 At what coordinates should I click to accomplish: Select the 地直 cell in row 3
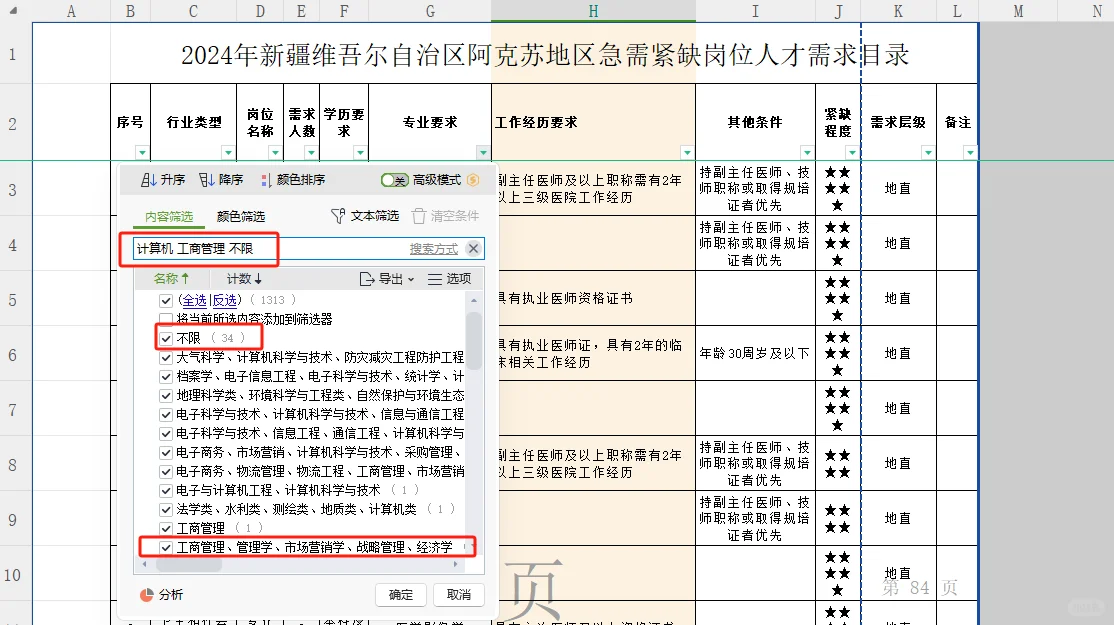tap(898, 189)
